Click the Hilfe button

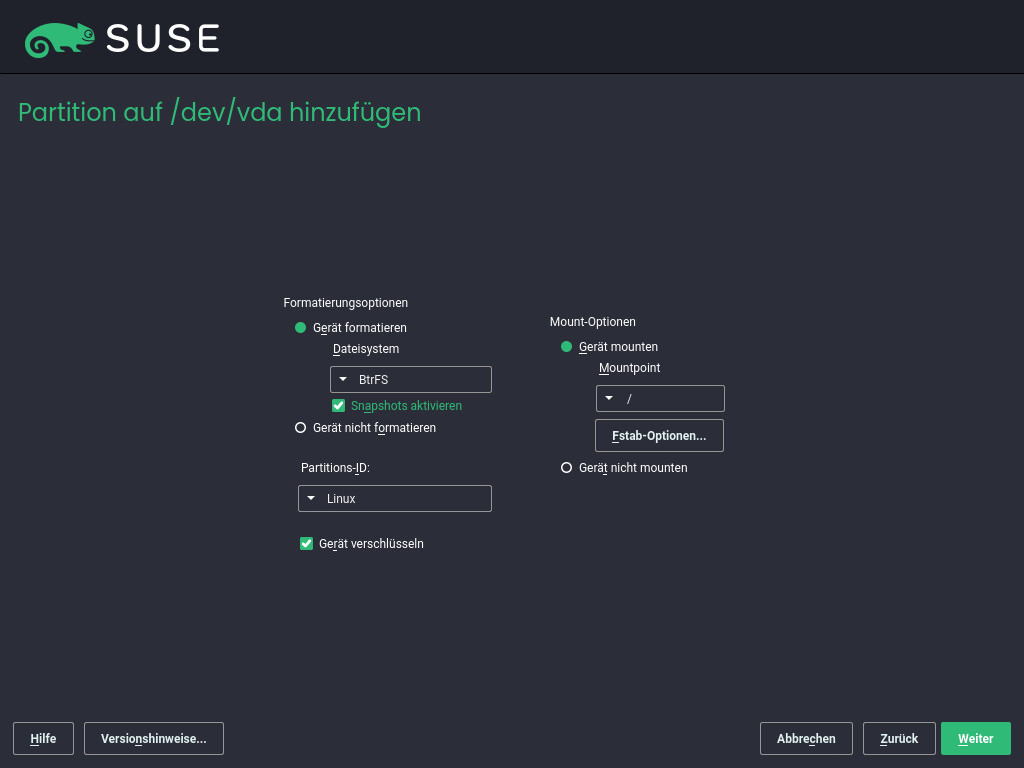[43, 739]
